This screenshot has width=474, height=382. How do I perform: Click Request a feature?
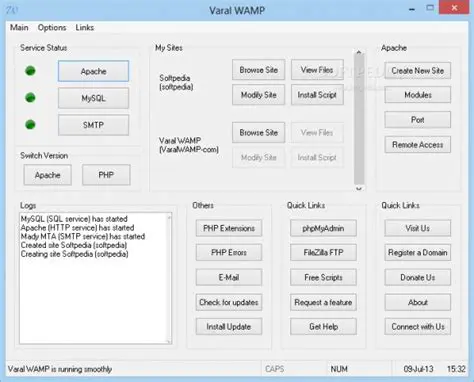click(323, 302)
